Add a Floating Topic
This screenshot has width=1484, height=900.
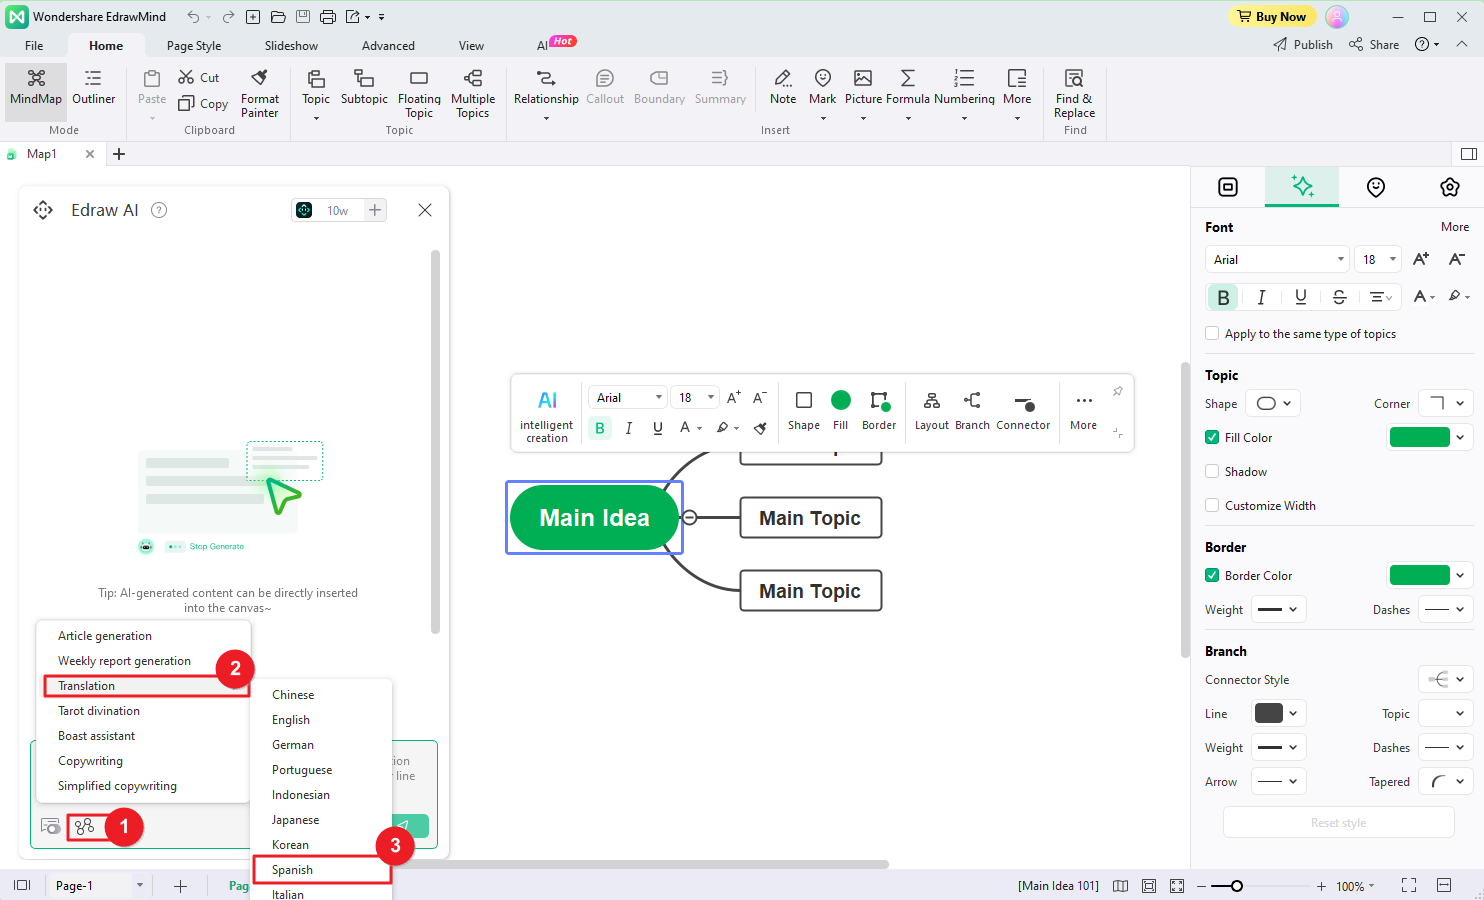click(419, 93)
